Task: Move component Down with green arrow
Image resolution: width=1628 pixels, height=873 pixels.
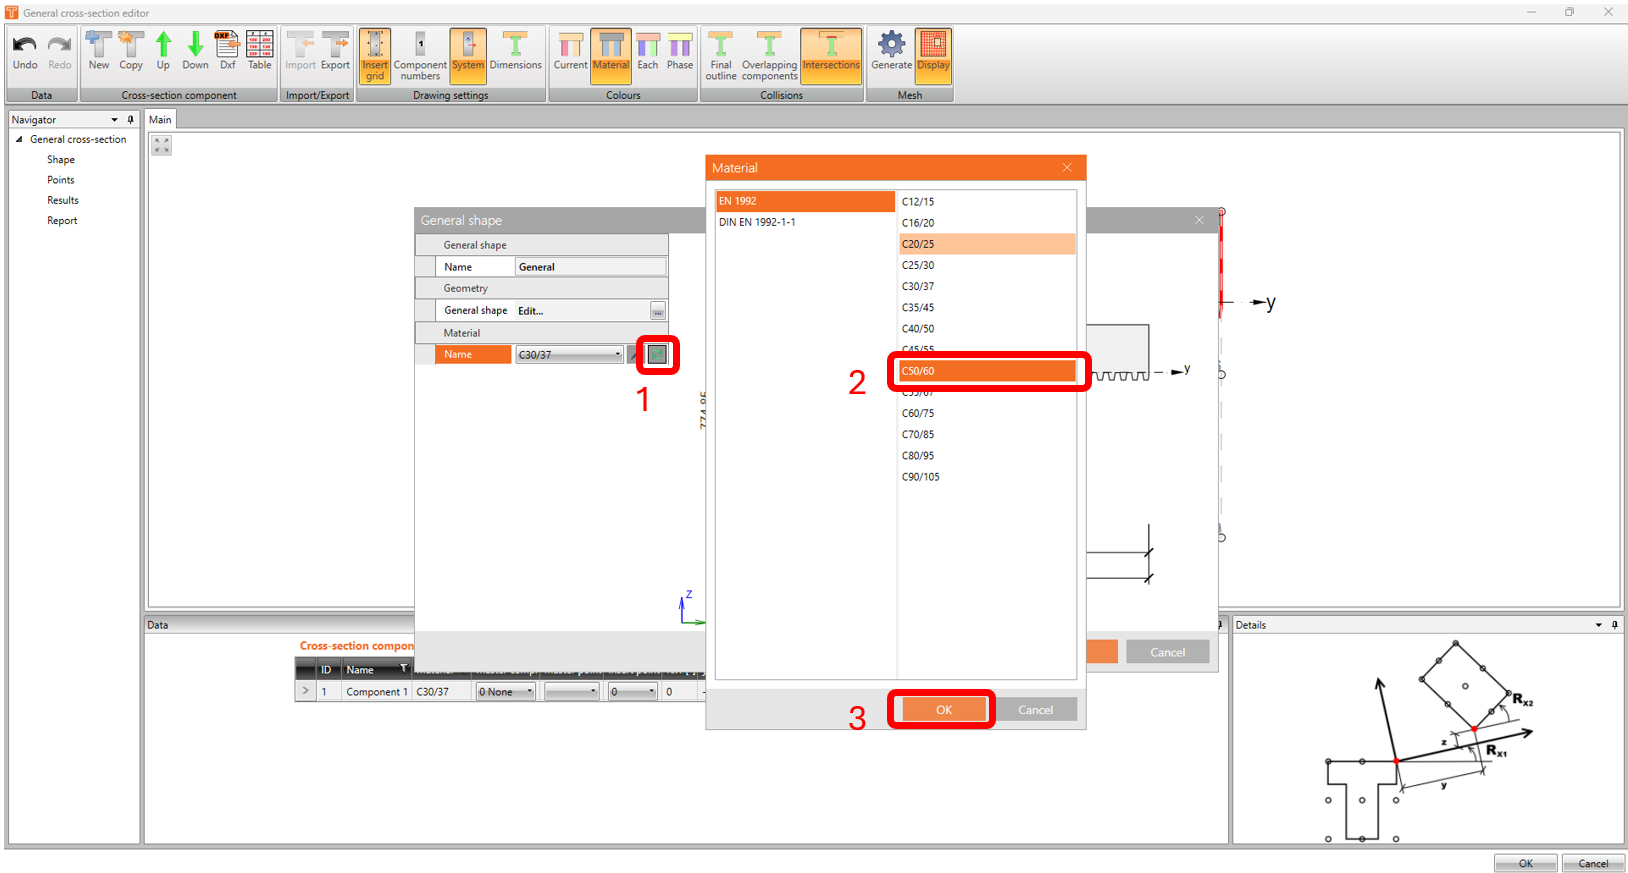Action: 195,52
